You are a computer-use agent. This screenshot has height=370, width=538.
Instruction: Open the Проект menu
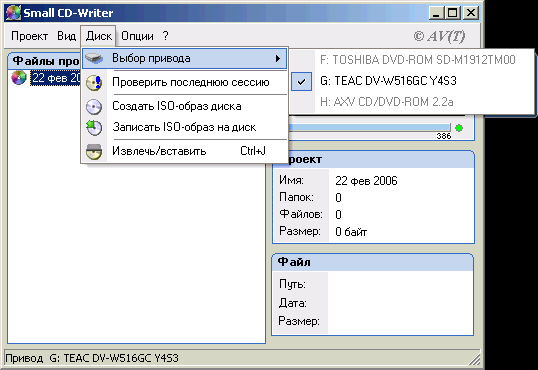coord(30,36)
